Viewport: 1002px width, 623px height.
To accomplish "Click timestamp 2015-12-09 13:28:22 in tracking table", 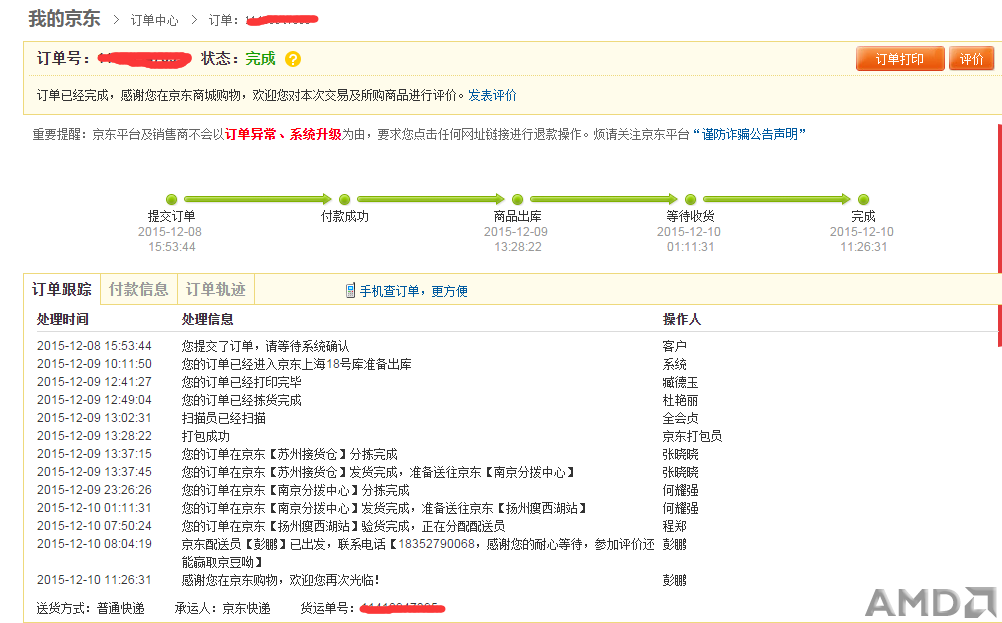I will (x=95, y=436).
